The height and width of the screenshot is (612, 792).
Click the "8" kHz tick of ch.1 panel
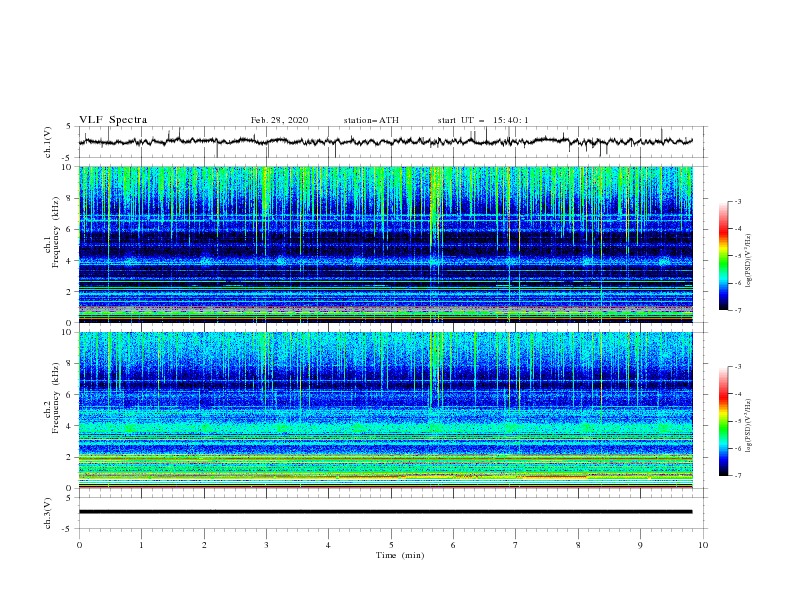(x=70, y=198)
